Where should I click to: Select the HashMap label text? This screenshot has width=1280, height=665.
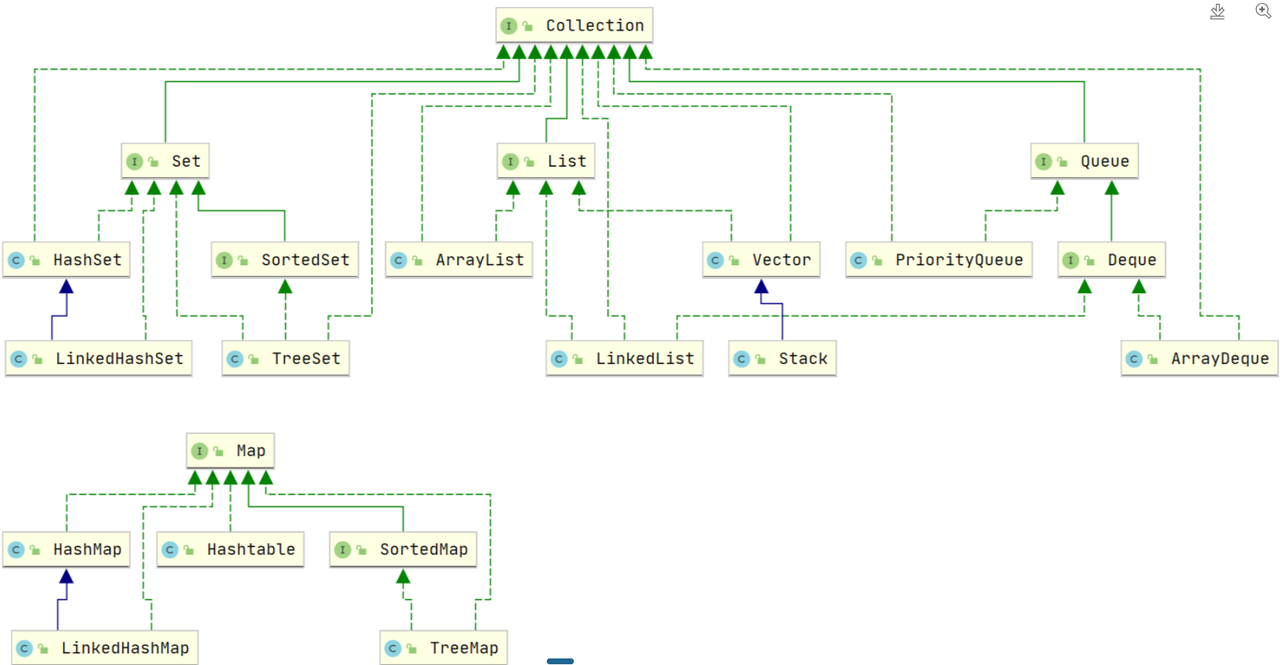[x=88, y=550]
